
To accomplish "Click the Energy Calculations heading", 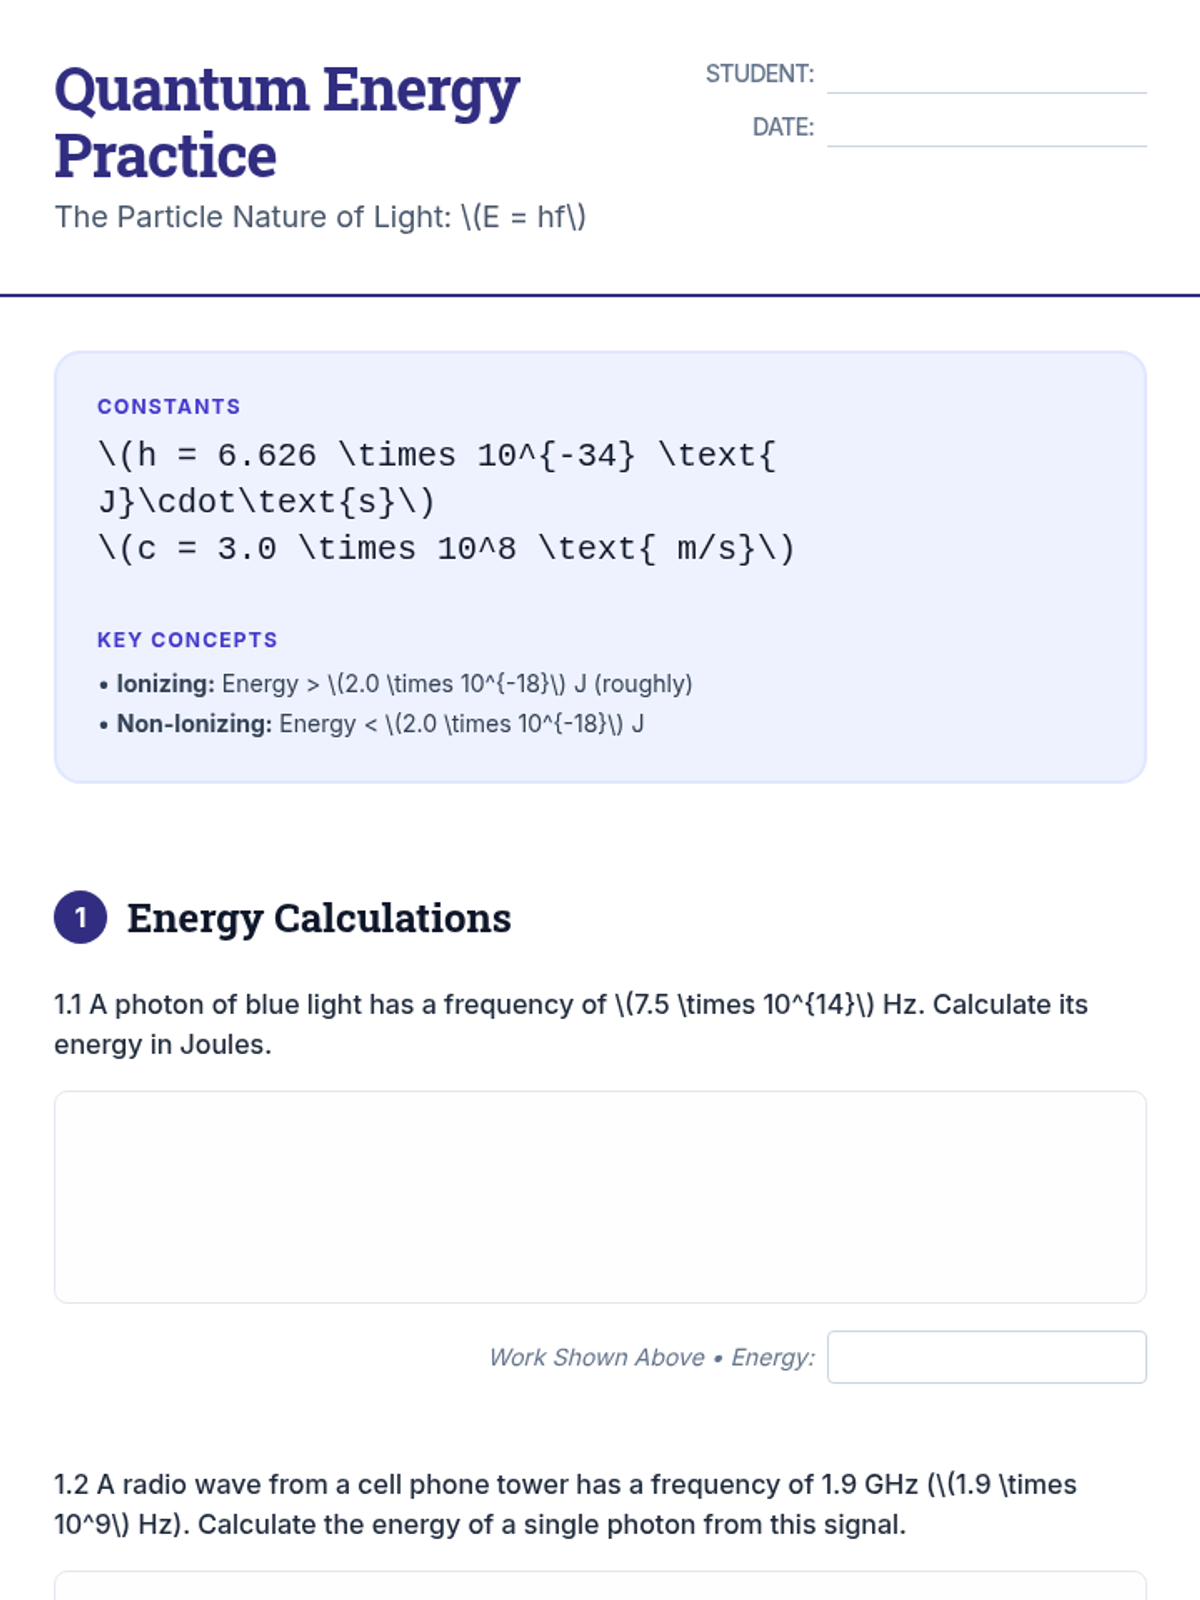I will (x=319, y=918).
